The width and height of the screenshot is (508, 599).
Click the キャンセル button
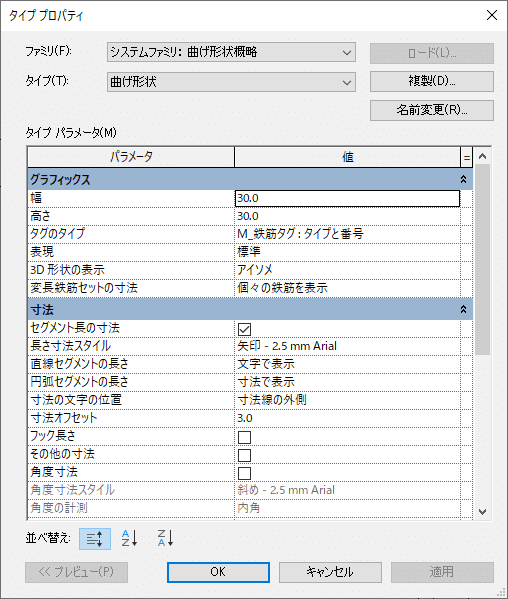click(330, 572)
